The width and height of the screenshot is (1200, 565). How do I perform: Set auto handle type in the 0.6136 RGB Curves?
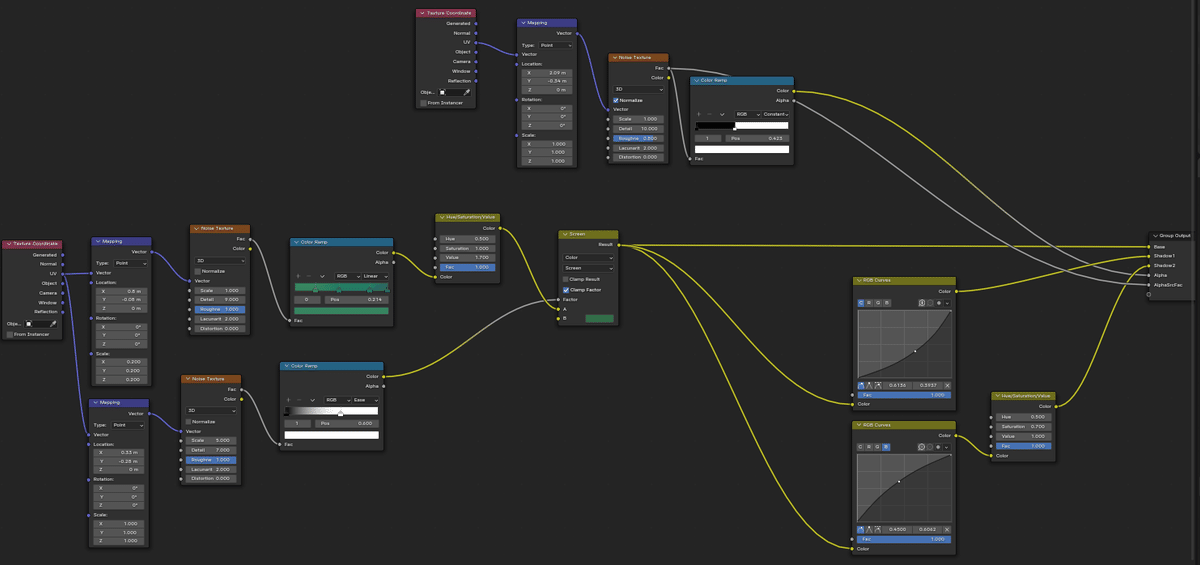(x=861, y=386)
